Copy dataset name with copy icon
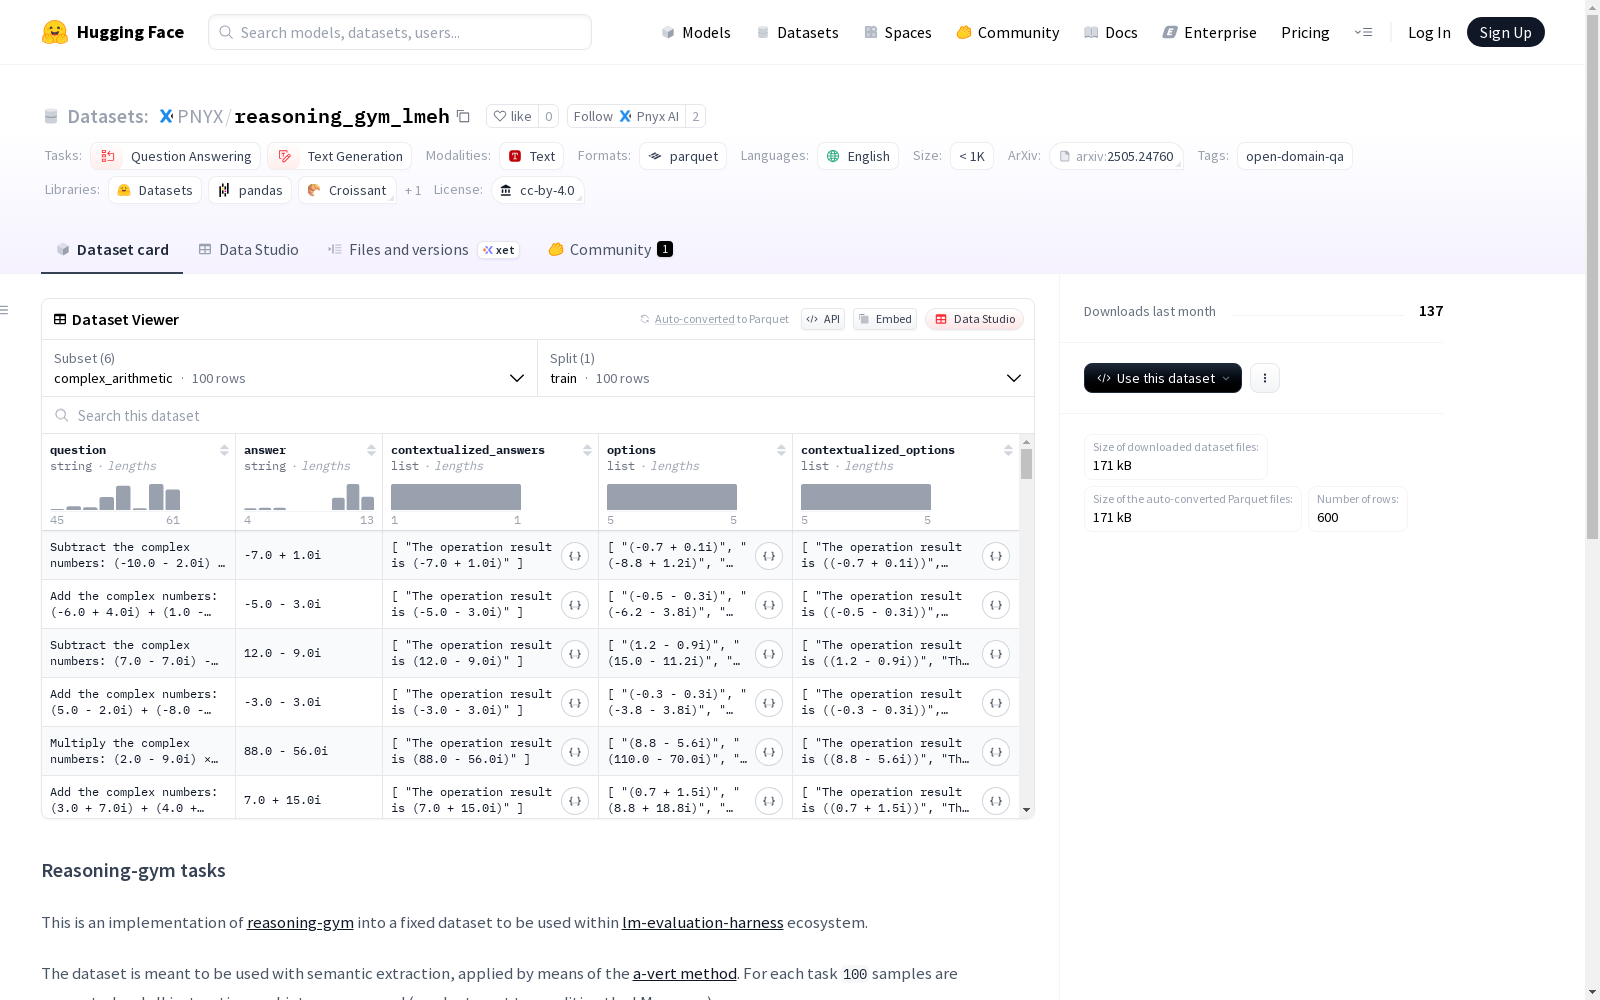 (463, 116)
